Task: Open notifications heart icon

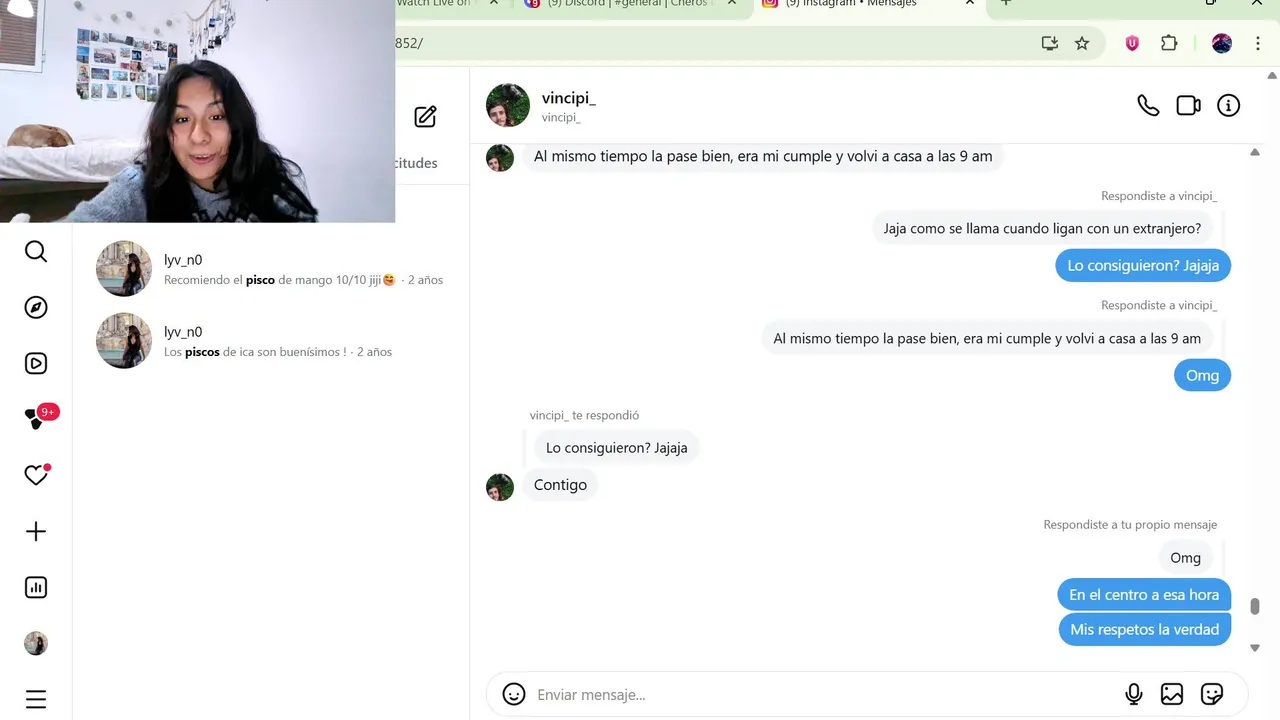Action: 37,475
